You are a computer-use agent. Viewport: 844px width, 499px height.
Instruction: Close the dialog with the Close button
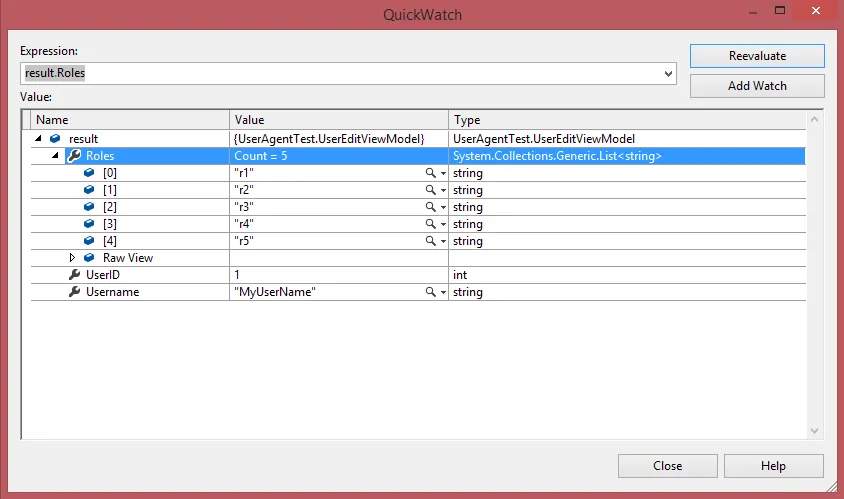click(x=667, y=466)
